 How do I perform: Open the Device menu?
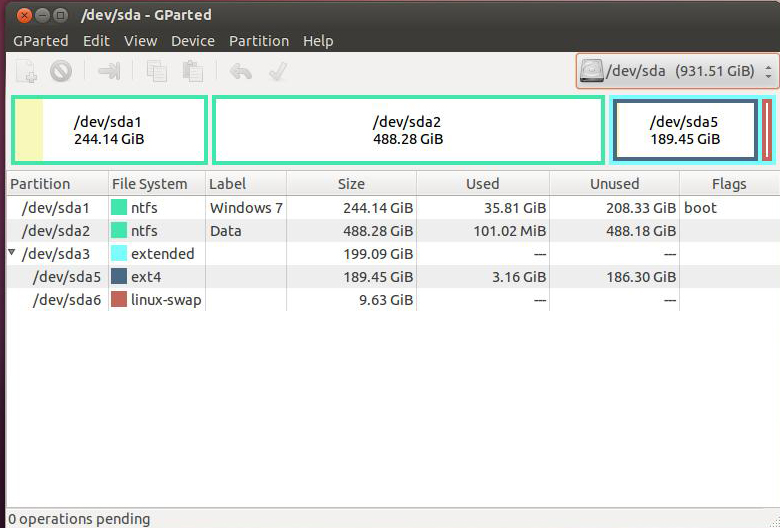click(193, 41)
